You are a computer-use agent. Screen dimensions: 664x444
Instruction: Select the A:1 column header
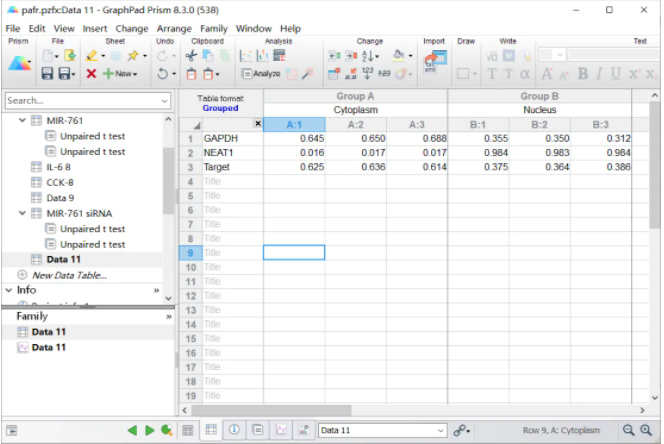click(294, 125)
